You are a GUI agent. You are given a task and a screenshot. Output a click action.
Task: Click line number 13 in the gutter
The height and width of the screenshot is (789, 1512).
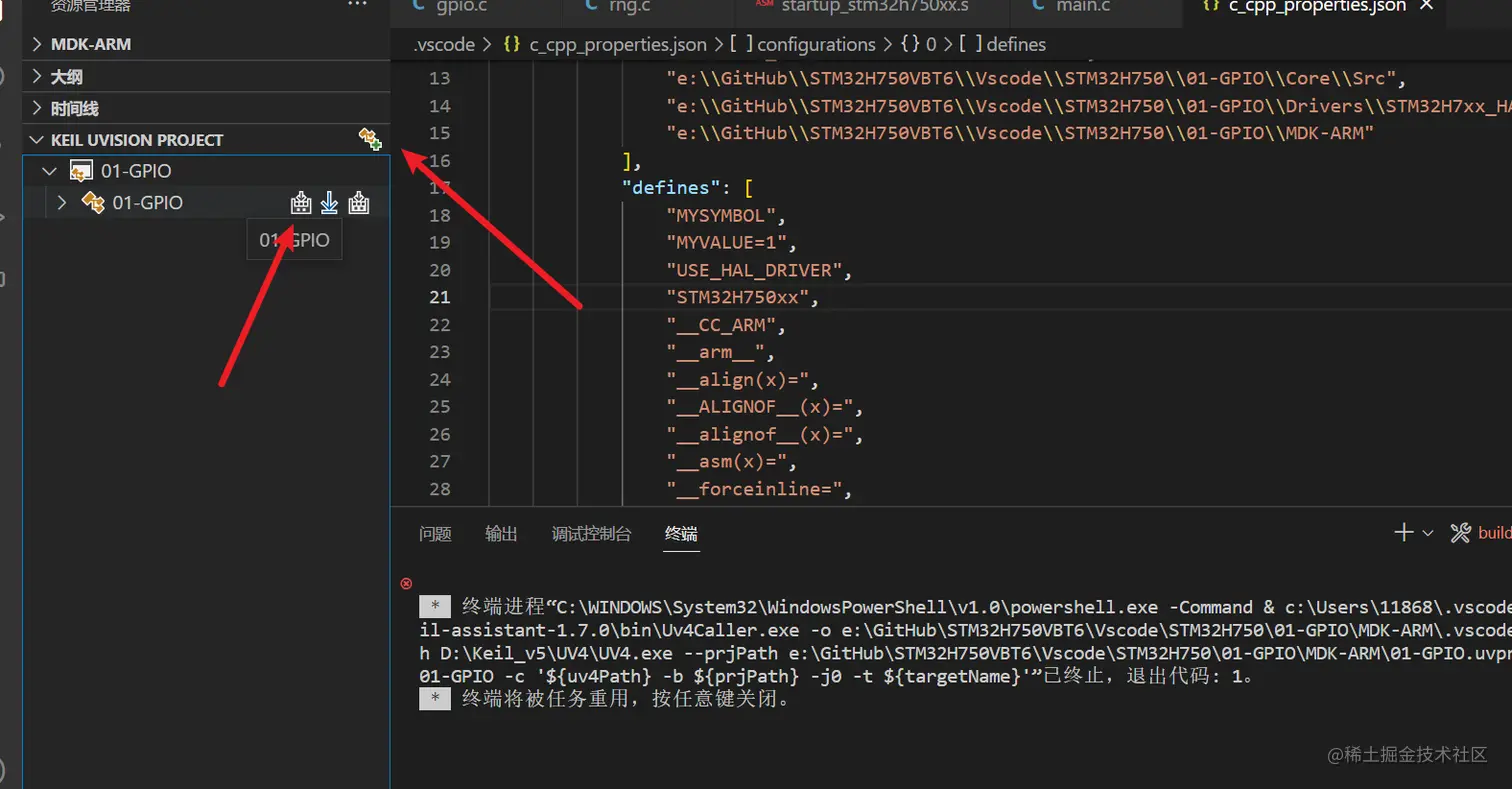[440, 79]
